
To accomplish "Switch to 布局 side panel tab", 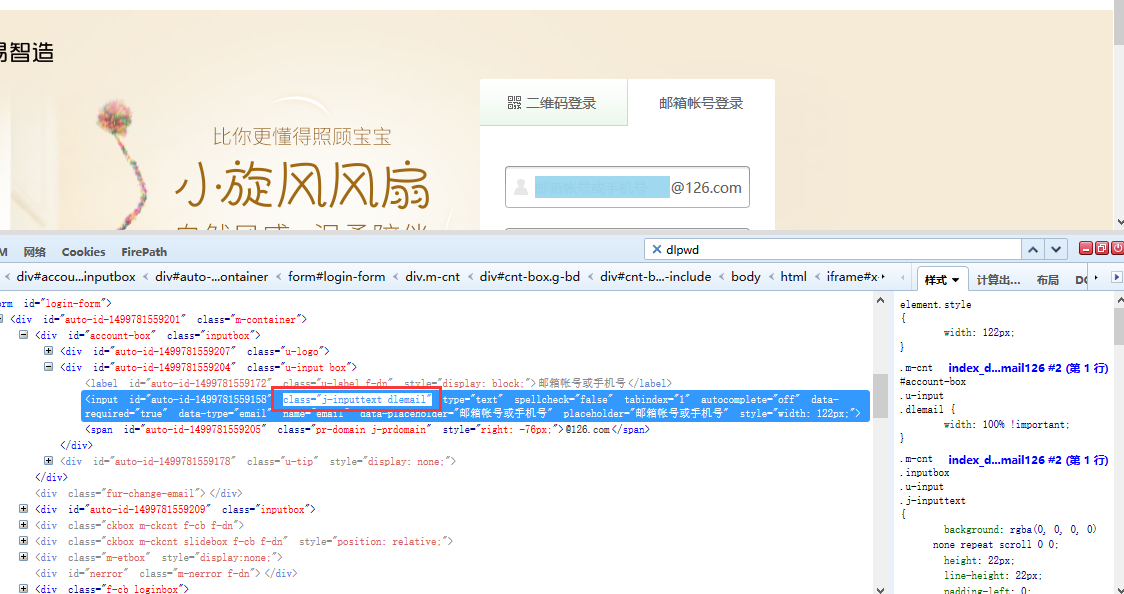I will [x=1047, y=279].
